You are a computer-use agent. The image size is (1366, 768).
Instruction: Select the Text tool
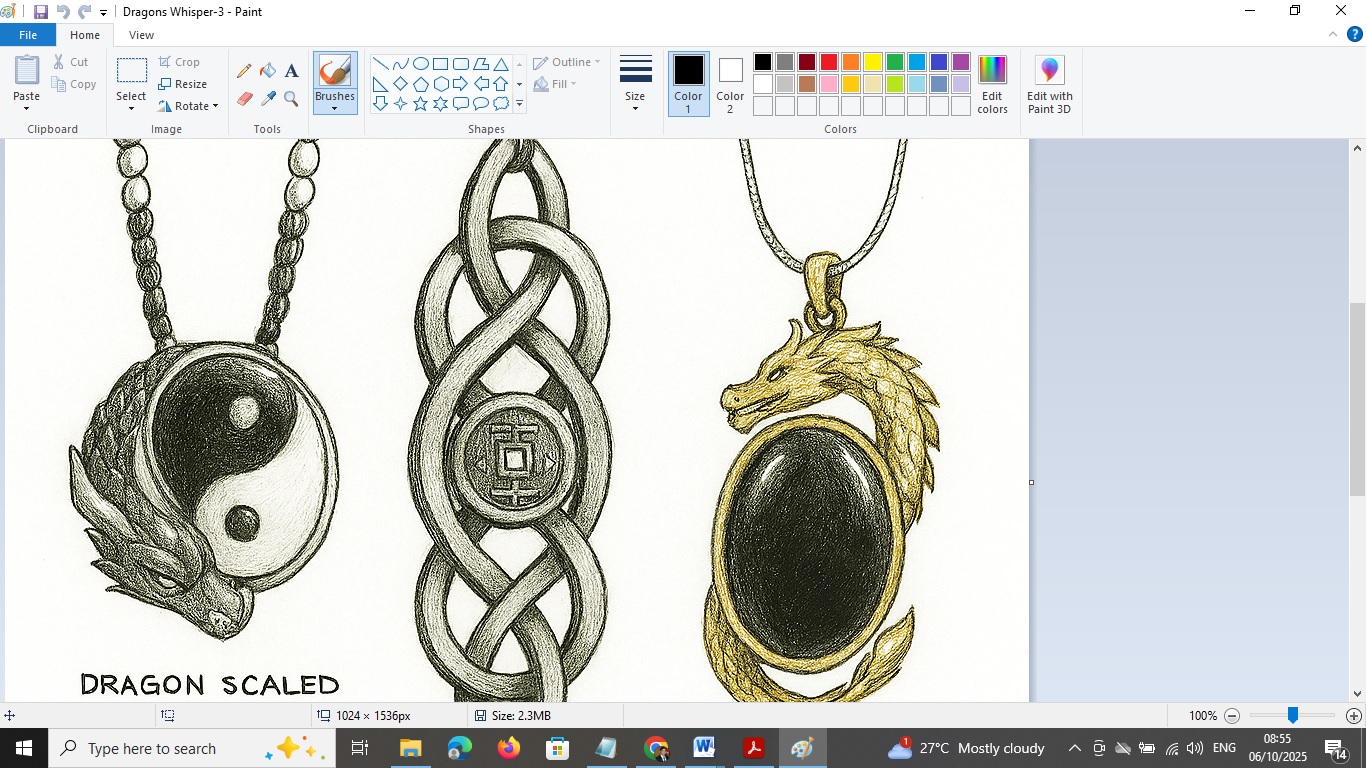tap(292, 71)
